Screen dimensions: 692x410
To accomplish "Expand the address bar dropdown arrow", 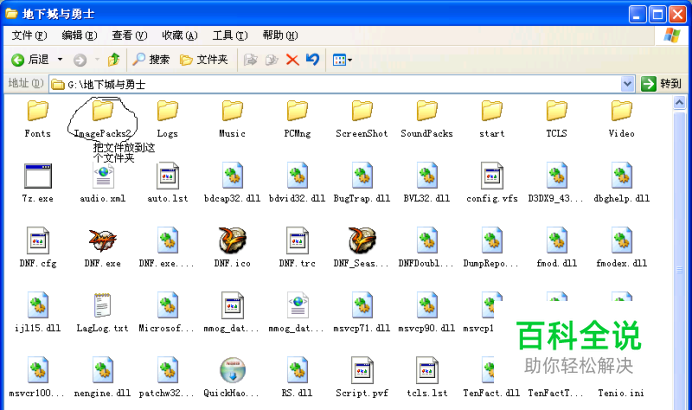I will (x=627, y=83).
